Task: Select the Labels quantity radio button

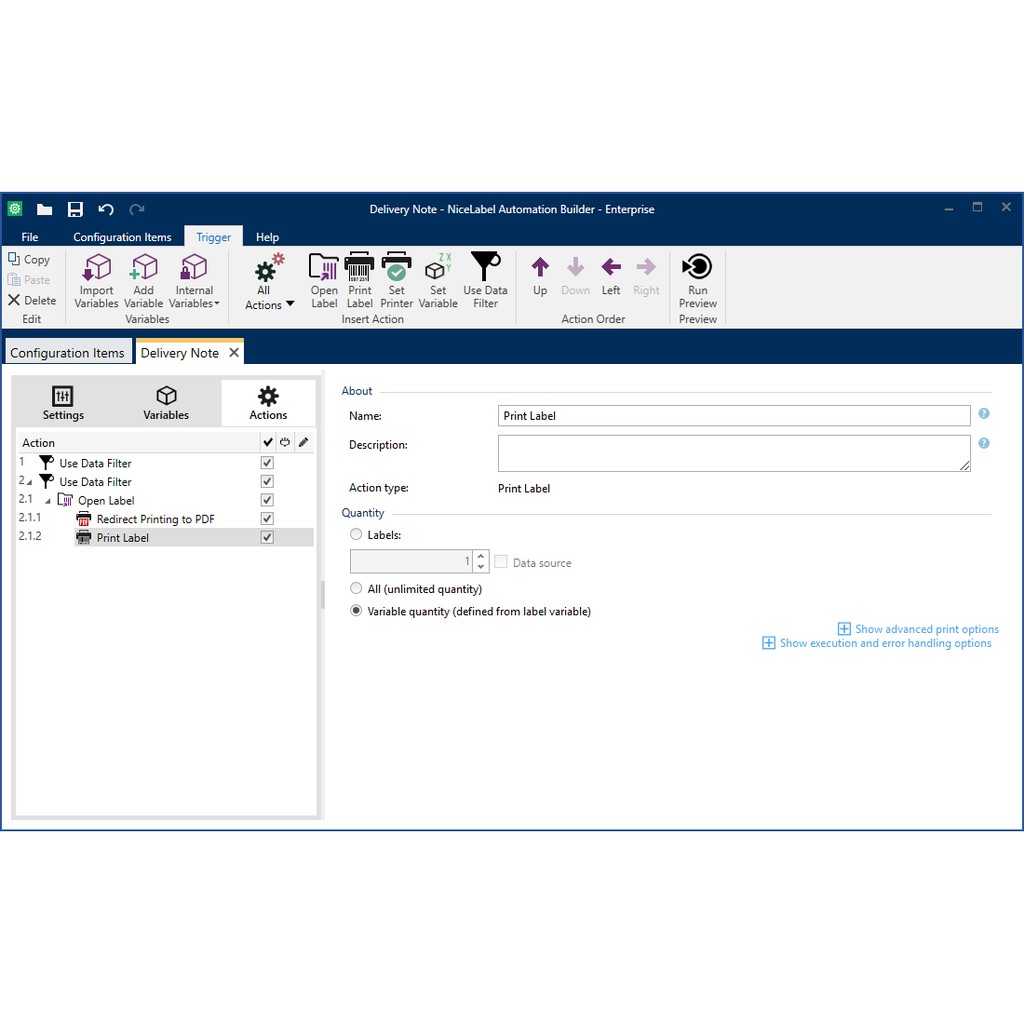Action: 356,535
